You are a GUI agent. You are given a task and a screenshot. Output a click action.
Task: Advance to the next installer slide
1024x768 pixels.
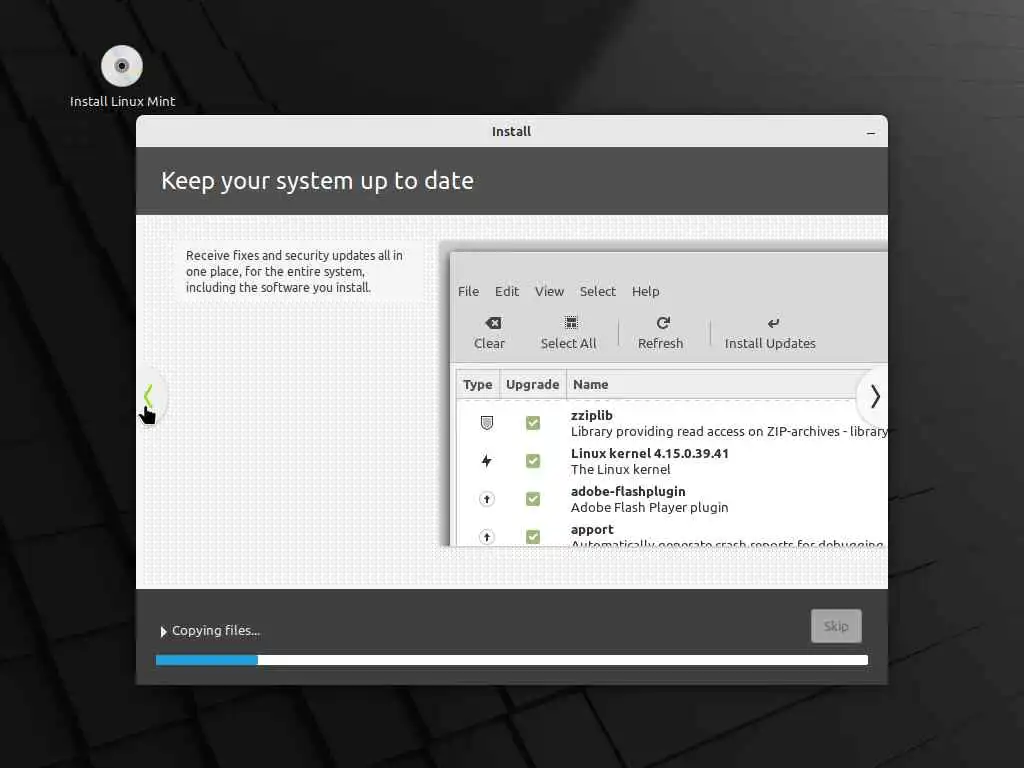click(x=874, y=396)
